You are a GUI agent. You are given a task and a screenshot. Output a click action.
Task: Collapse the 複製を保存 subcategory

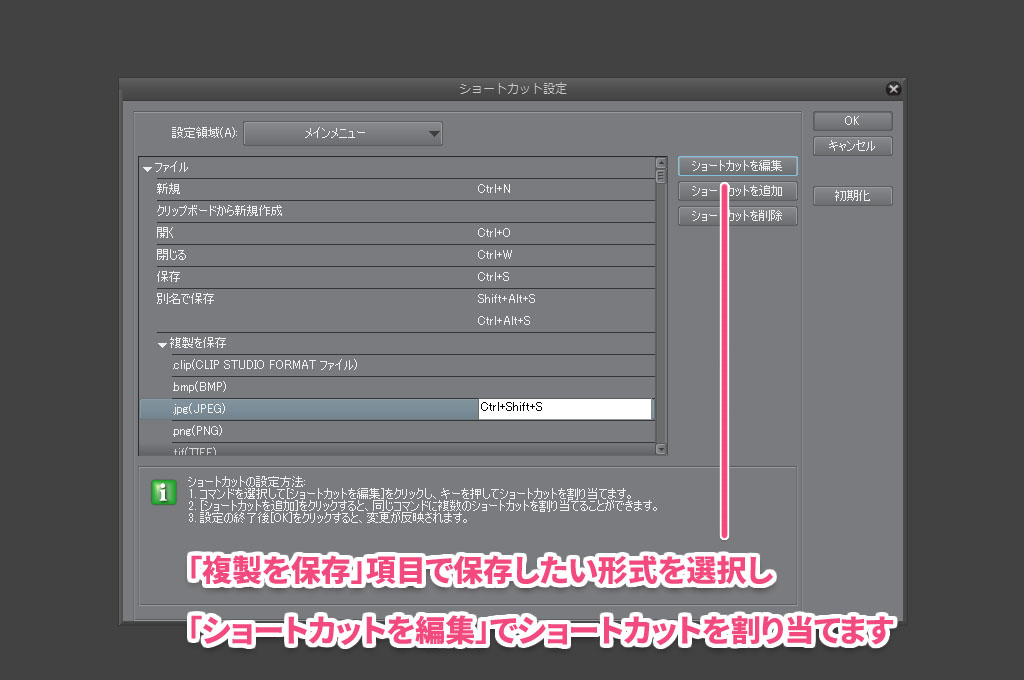coord(163,344)
